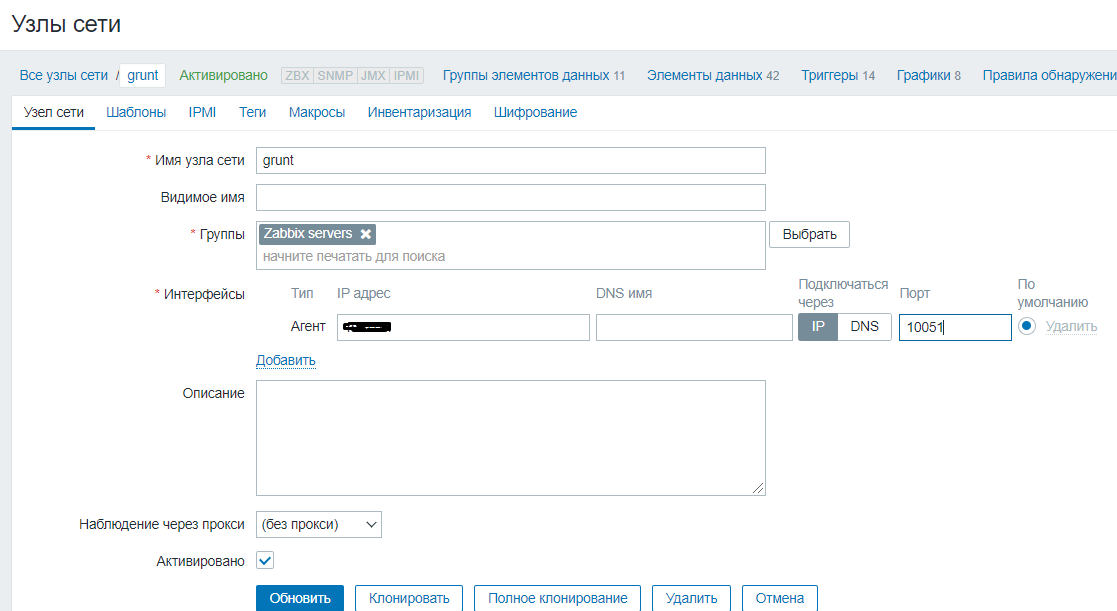
Task: Switch the Агент interface connection to DNS
Action: [864, 326]
